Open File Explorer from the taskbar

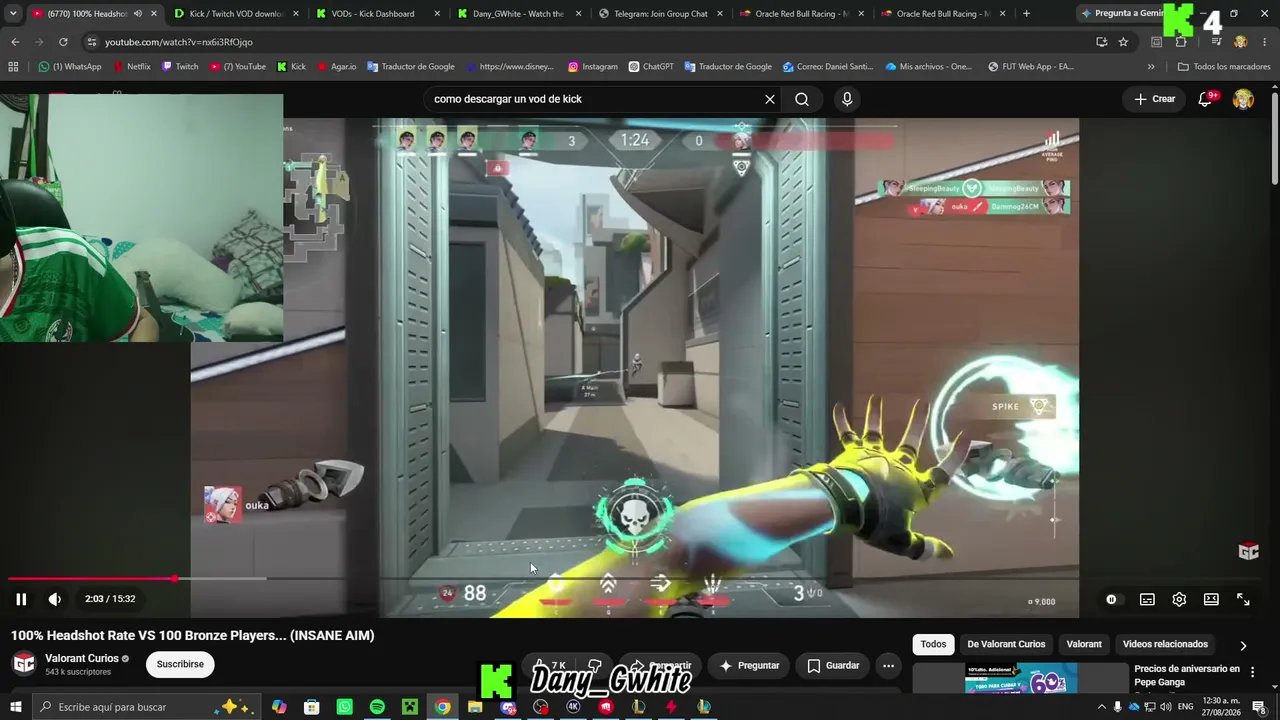[475, 707]
